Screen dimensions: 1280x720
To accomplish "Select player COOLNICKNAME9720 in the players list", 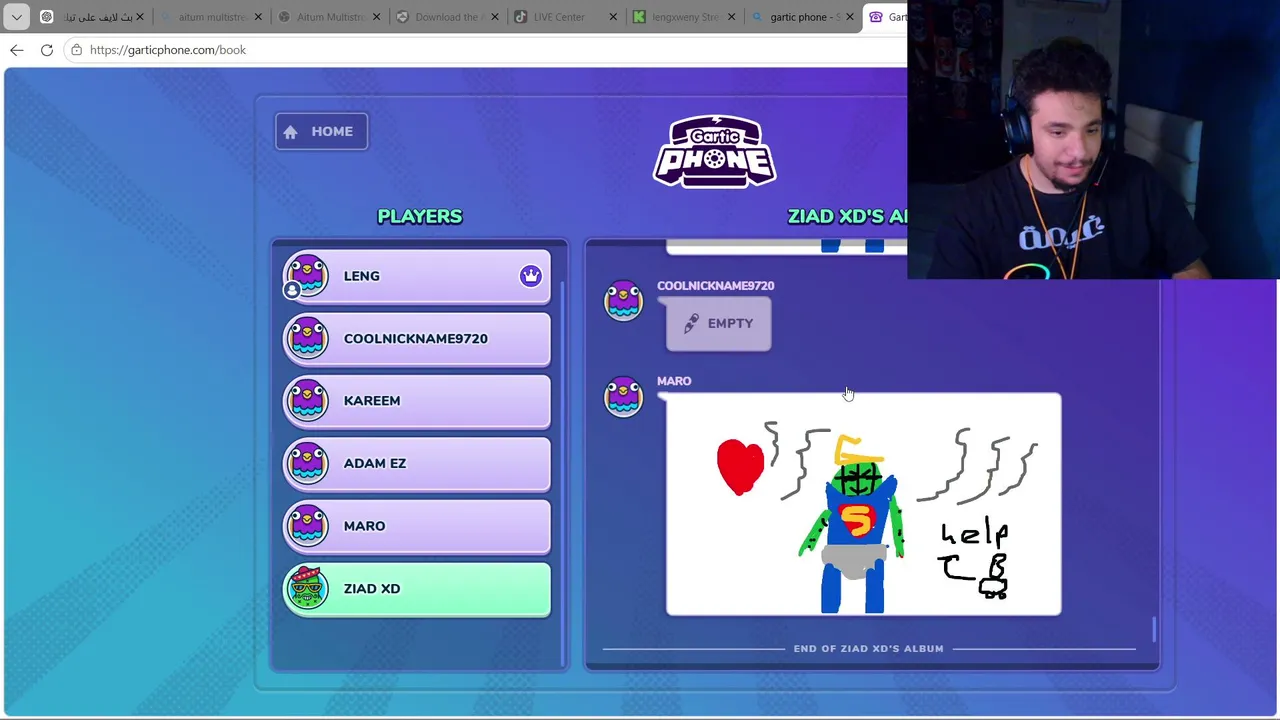I will coord(416,338).
